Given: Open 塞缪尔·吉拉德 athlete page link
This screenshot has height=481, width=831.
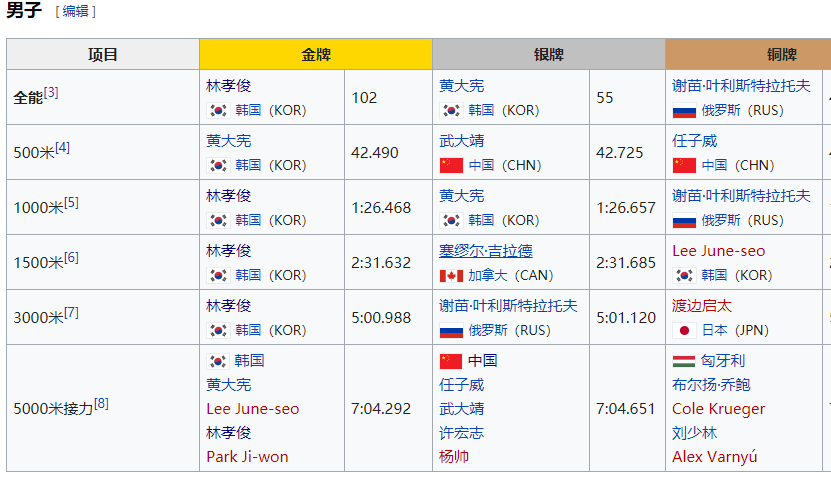Looking at the screenshot, I should (x=486, y=251).
